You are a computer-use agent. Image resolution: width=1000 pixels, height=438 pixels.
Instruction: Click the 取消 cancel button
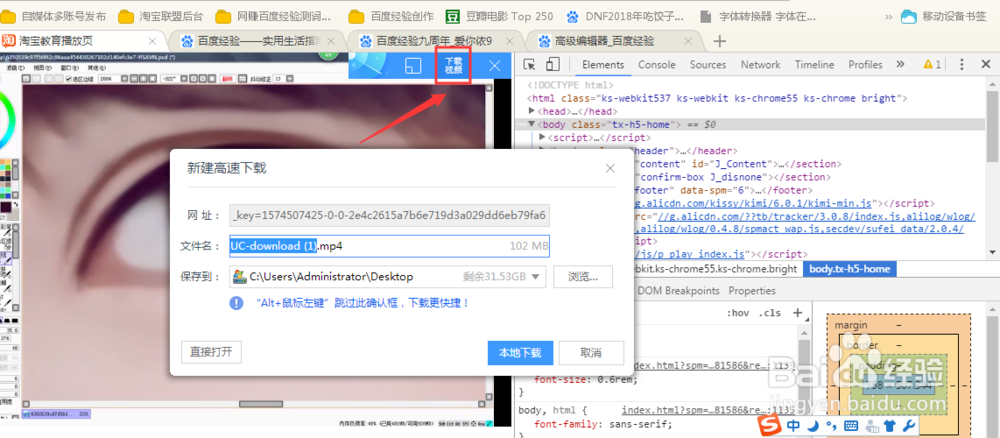coord(591,353)
